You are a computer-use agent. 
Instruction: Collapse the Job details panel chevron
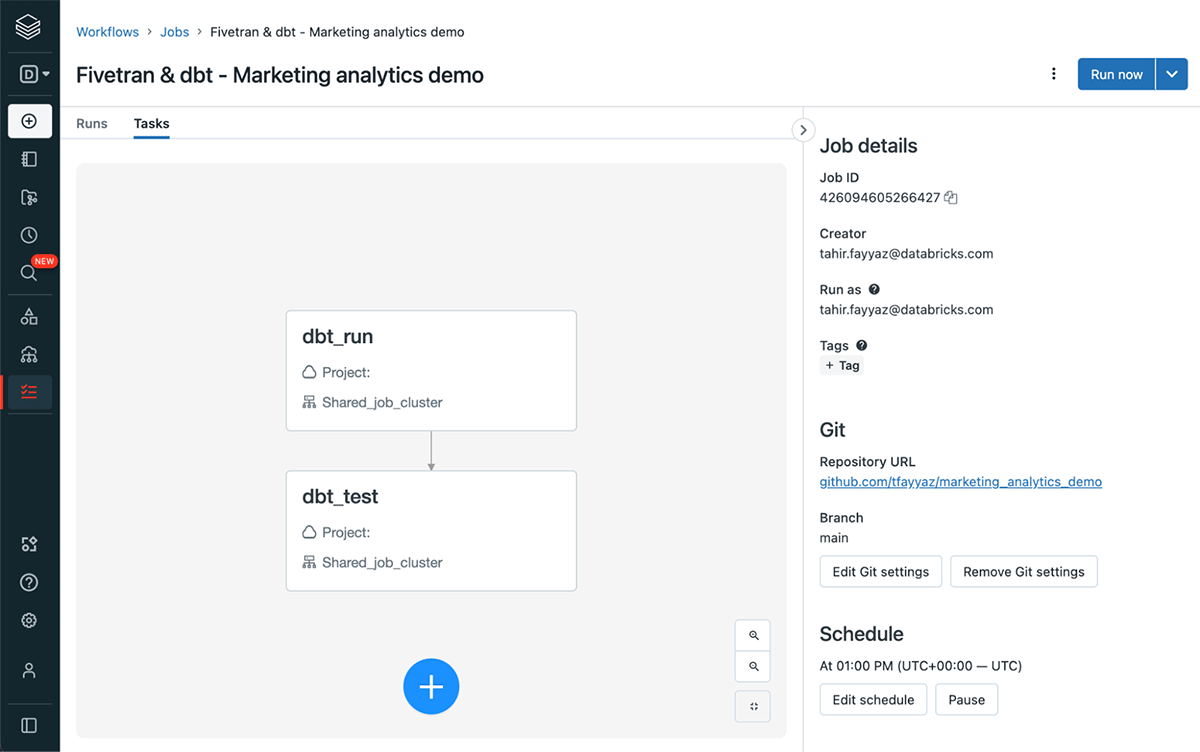(803, 130)
